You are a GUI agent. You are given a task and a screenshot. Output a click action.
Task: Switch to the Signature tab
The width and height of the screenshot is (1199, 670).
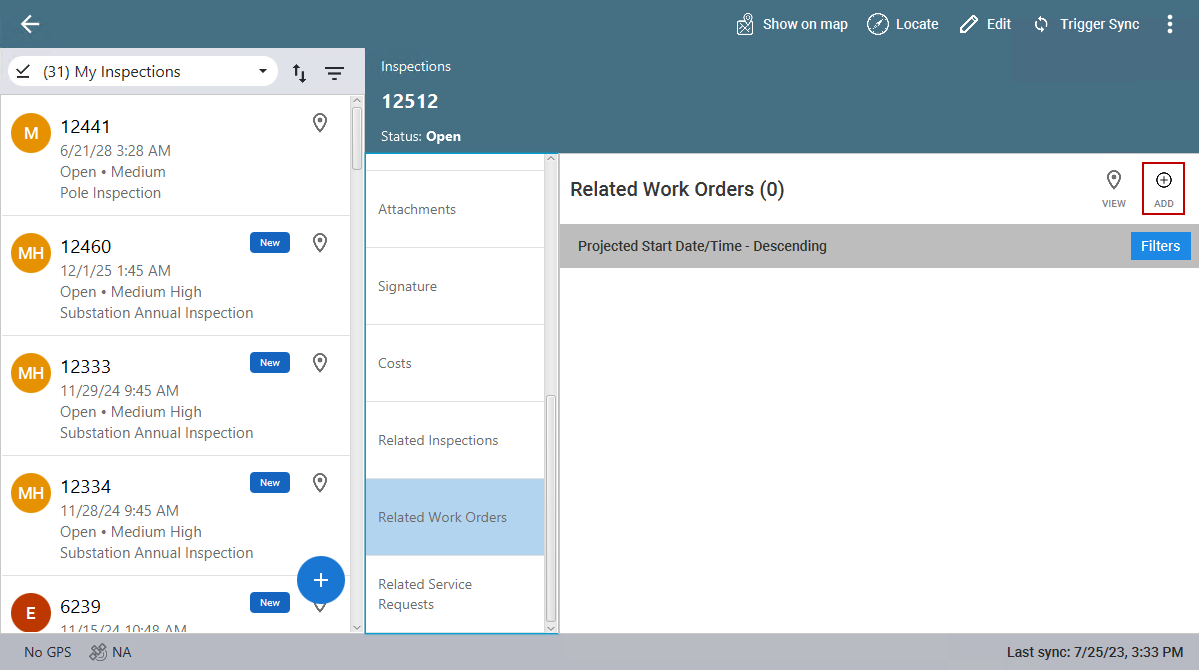click(x=455, y=286)
